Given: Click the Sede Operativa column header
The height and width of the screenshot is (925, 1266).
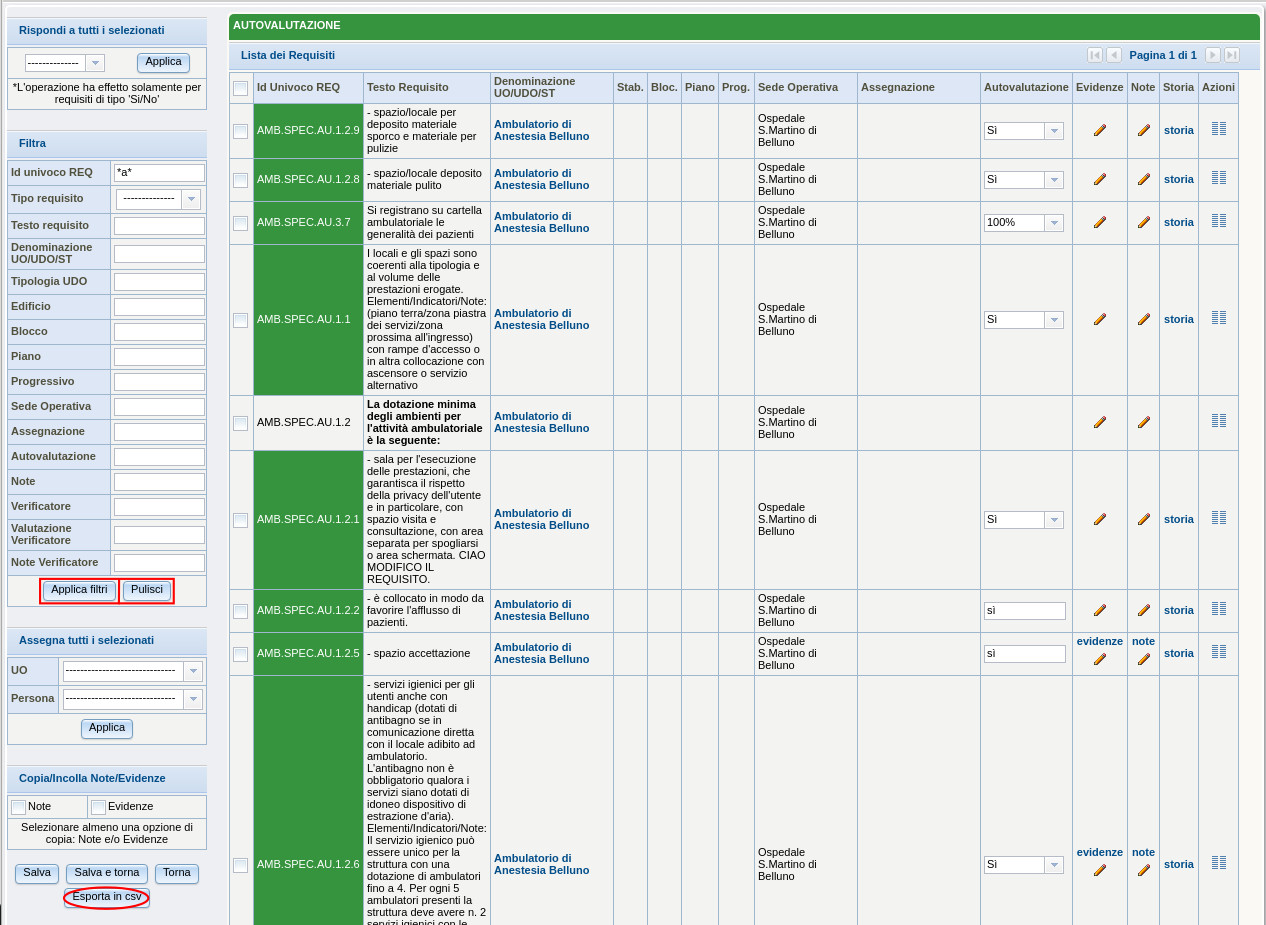Looking at the screenshot, I should pos(797,87).
